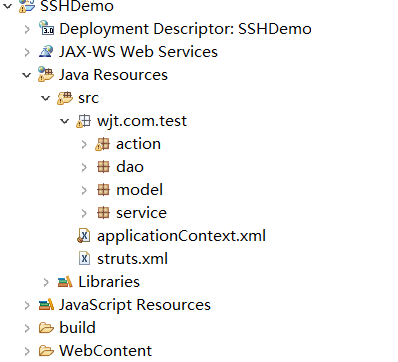
Task: Select the SSHDemo project label
Action: click(77, 6)
